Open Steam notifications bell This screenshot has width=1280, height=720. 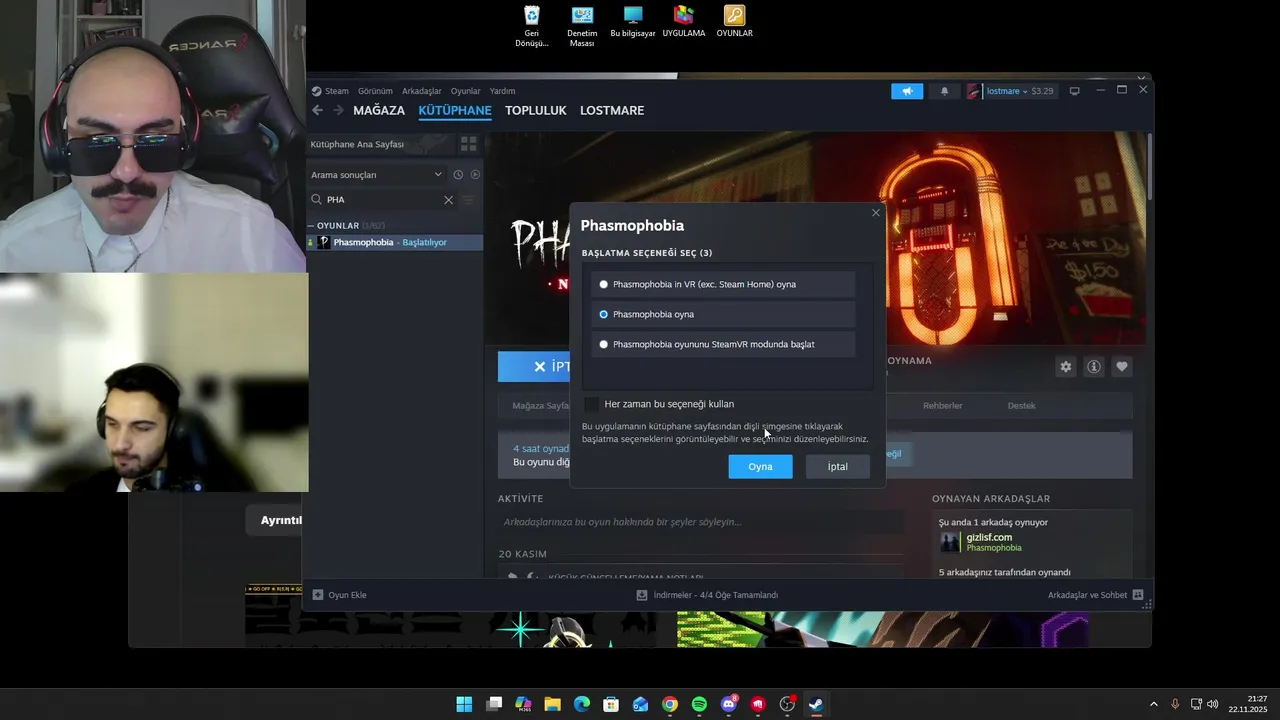(944, 91)
